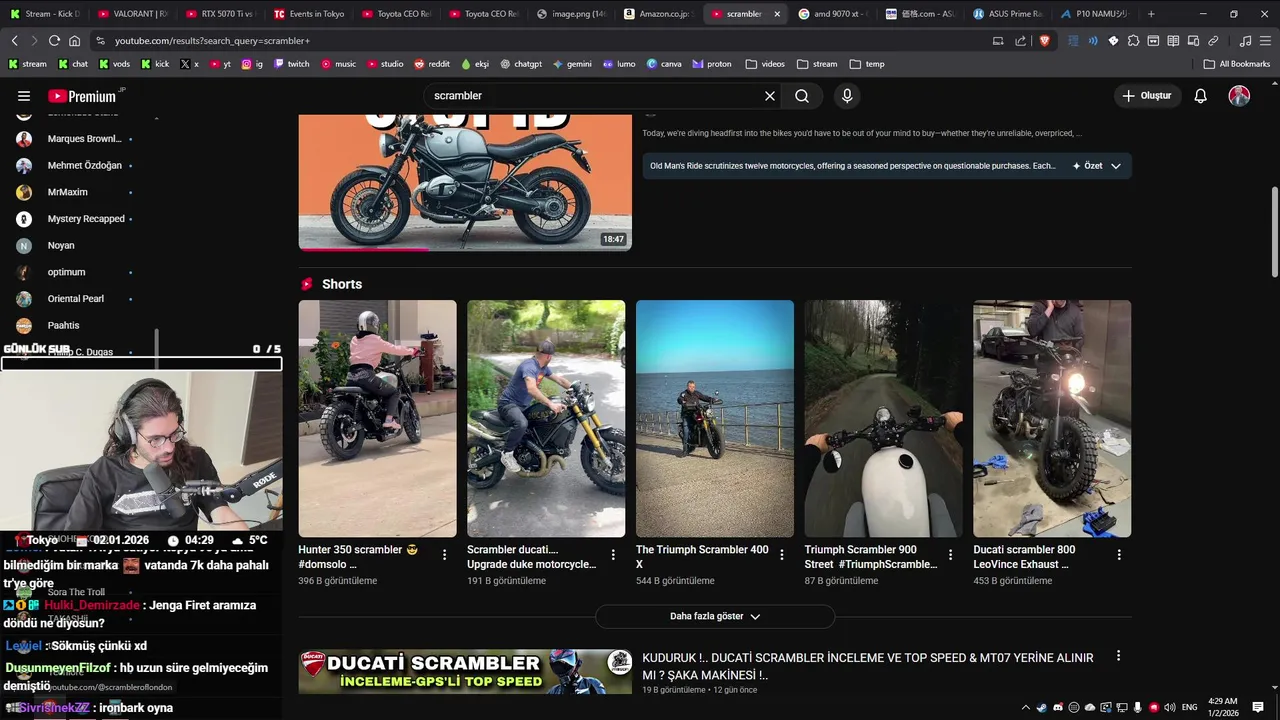Open the gemini bookmark
The width and height of the screenshot is (1280, 720).
click(572, 64)
